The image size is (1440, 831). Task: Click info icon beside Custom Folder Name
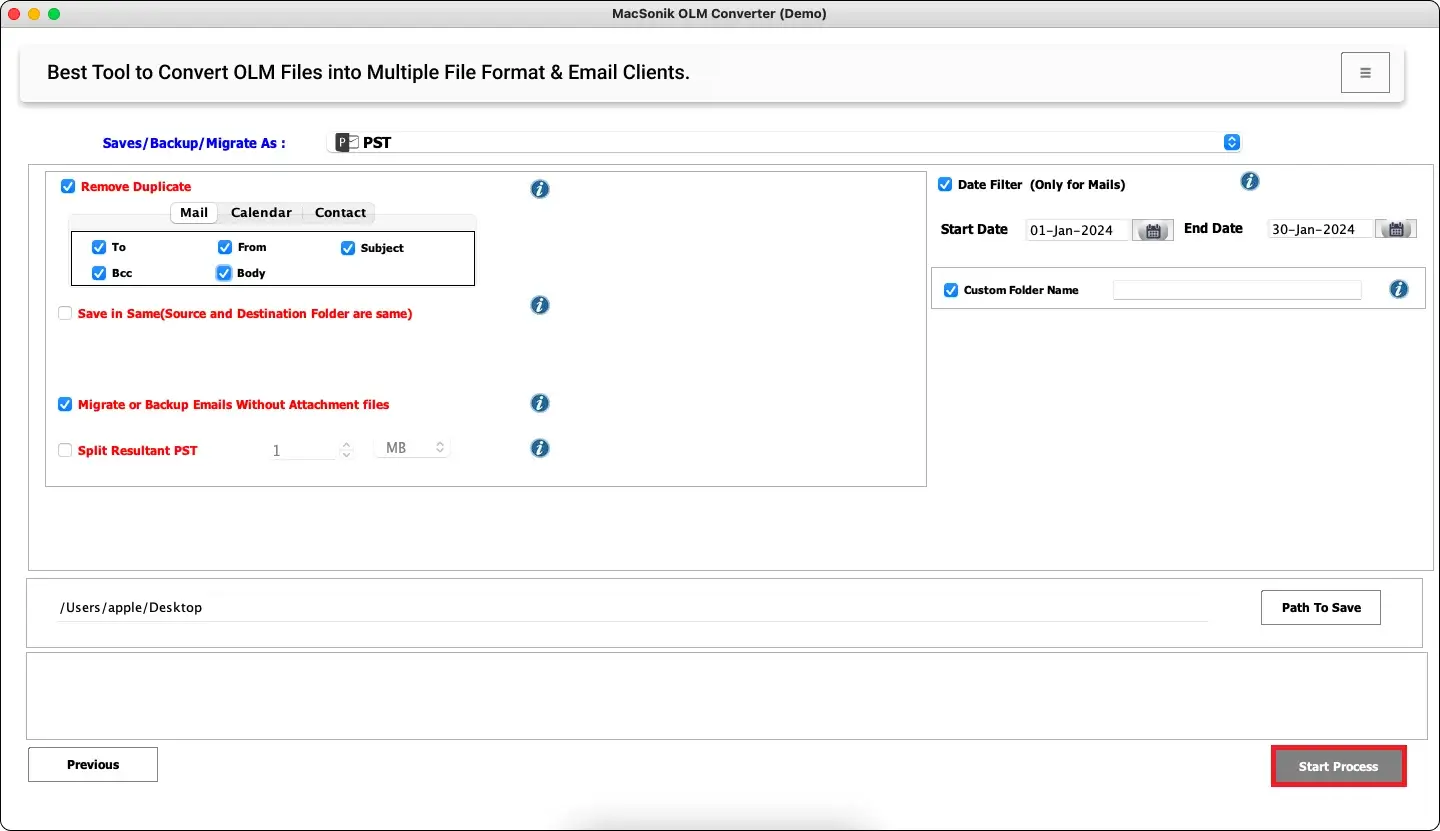click(1399, 289)
